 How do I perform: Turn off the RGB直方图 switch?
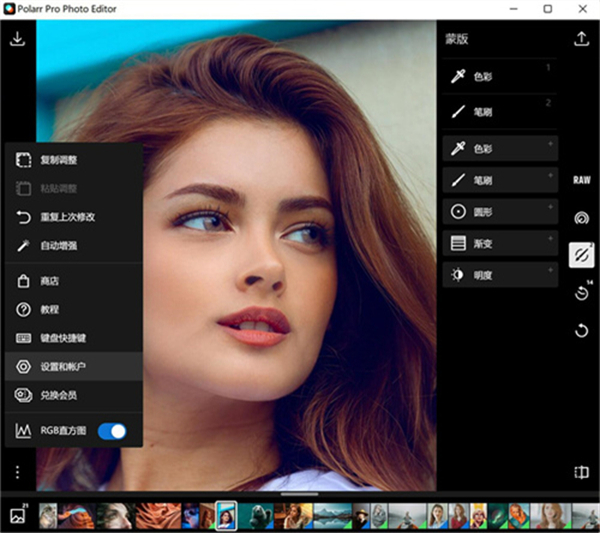112,432
